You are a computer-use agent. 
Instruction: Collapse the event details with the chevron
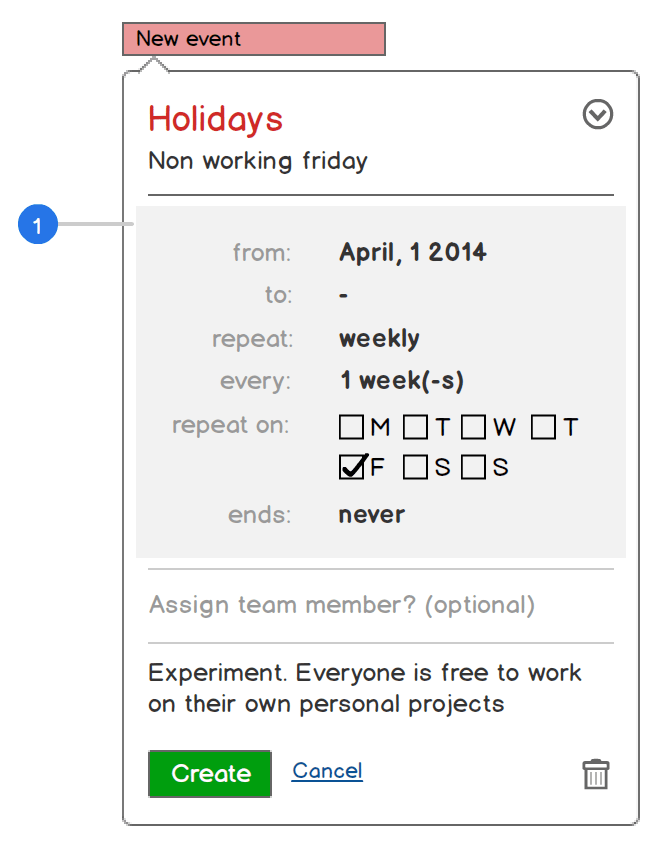pyautogui.click(x=597, y=115)
